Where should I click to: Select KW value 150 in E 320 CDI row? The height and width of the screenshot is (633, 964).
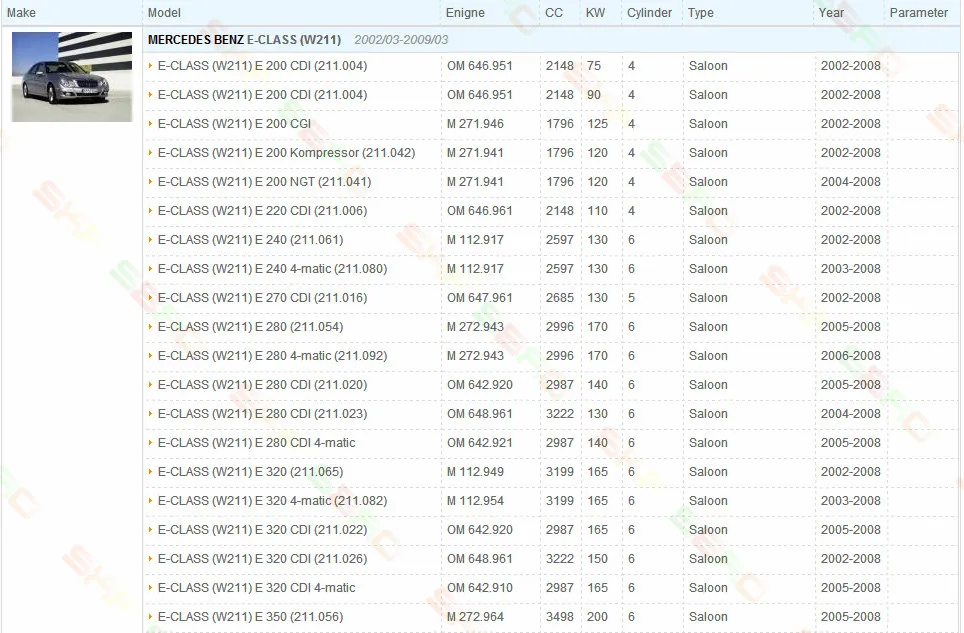point(597,559)
